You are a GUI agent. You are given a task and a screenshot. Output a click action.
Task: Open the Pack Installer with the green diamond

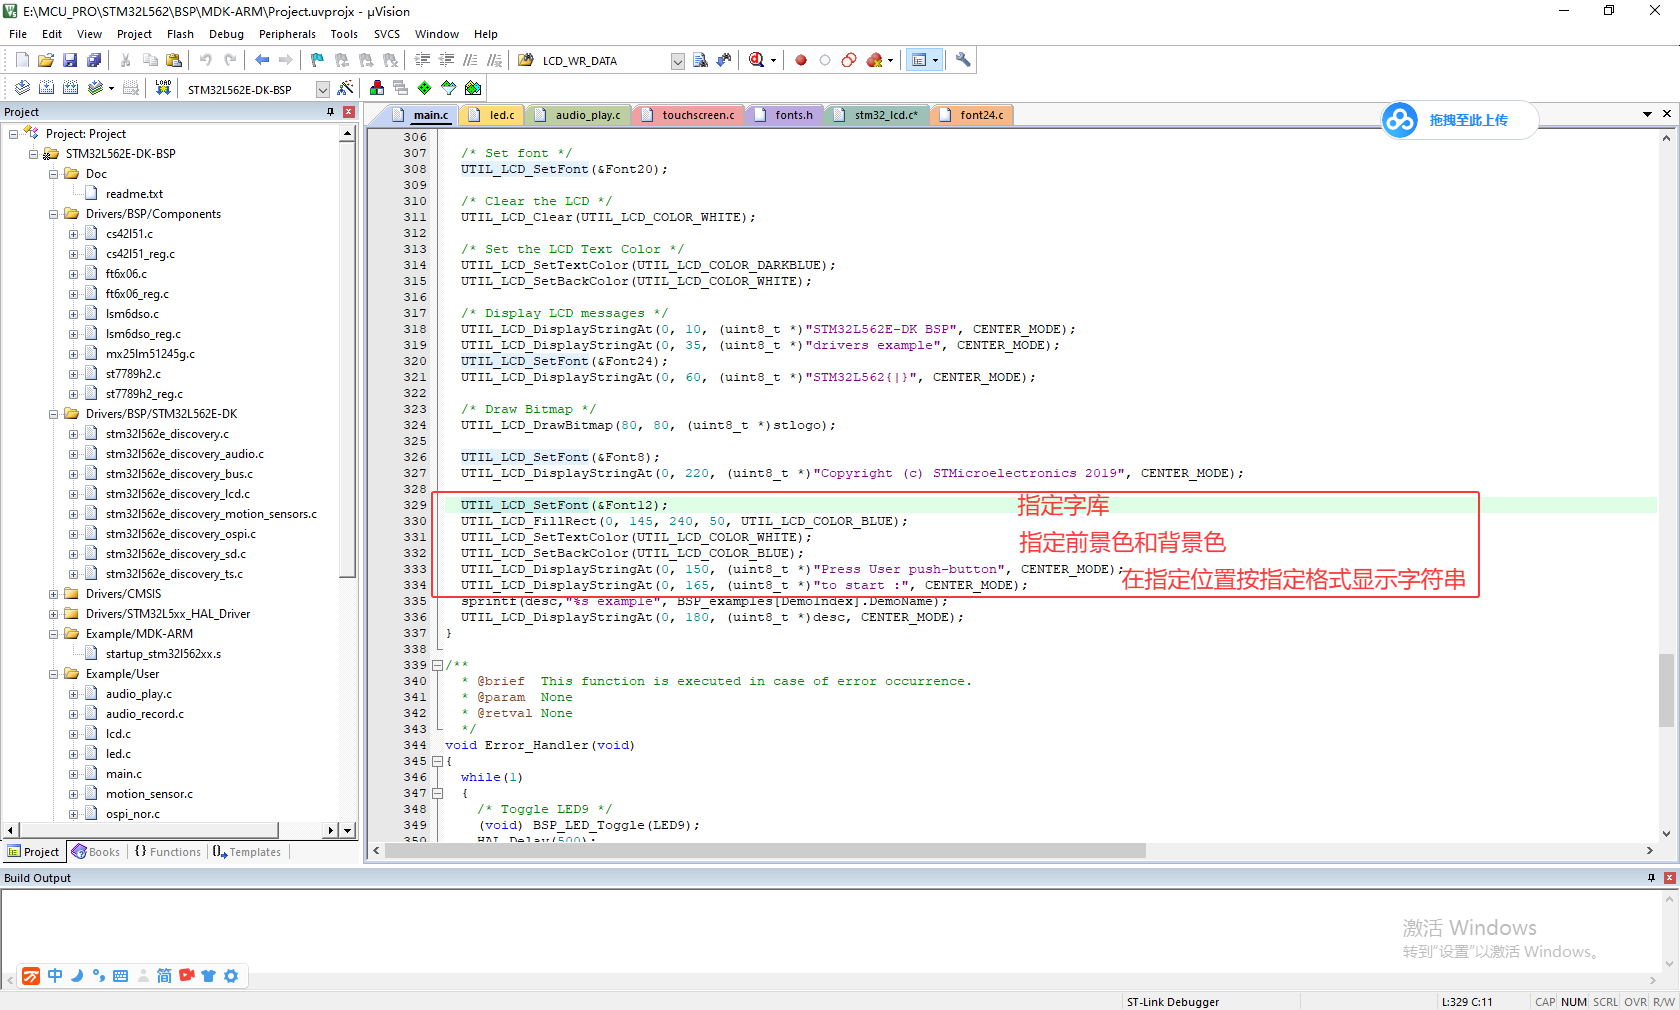coord(425,88)
